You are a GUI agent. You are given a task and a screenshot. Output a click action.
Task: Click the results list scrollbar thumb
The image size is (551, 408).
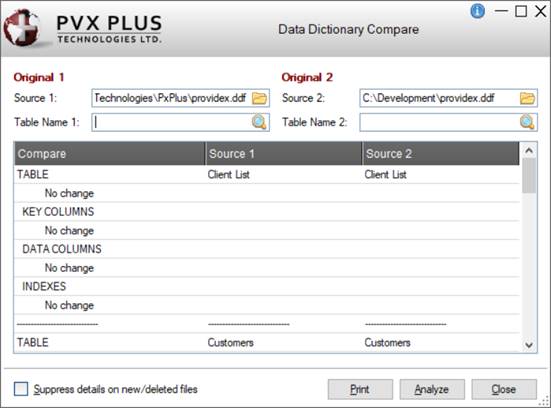point(529,176)
